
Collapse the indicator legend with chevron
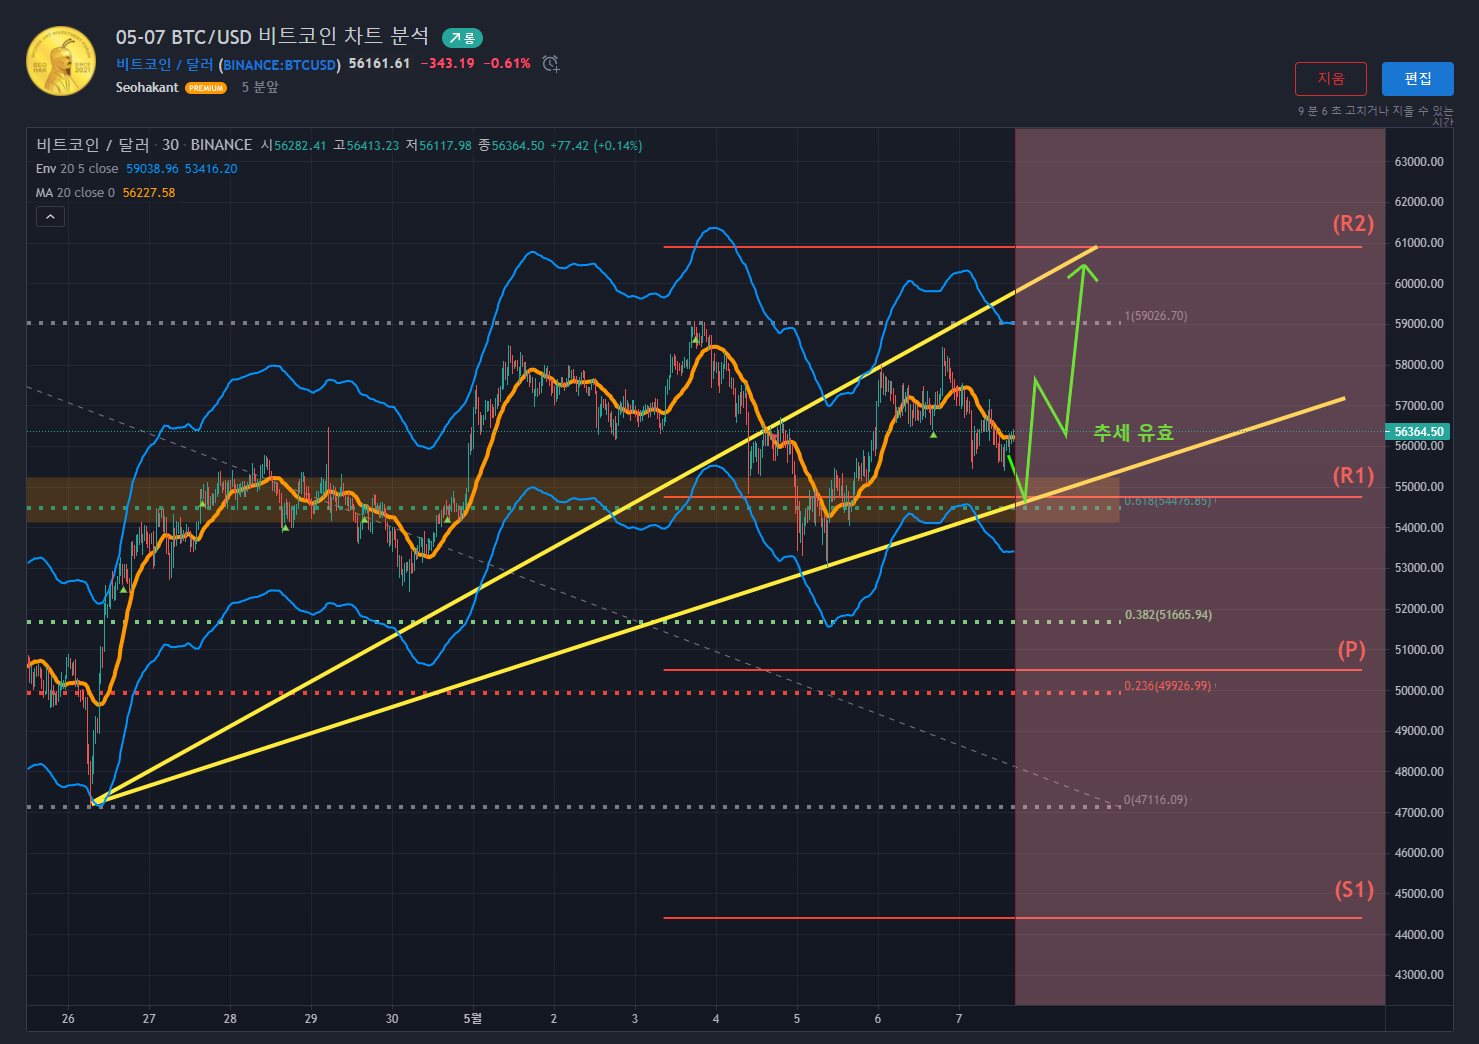click(50, 216)
